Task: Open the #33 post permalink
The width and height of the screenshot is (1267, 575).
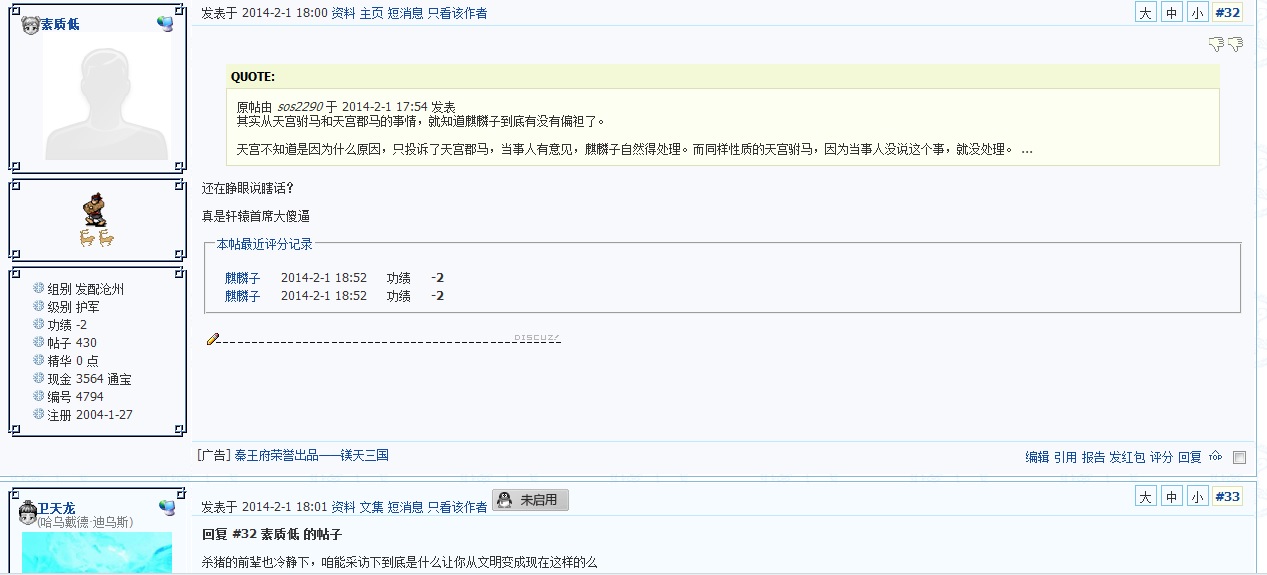Action: pyautogui.click(x=1228, y=497)
